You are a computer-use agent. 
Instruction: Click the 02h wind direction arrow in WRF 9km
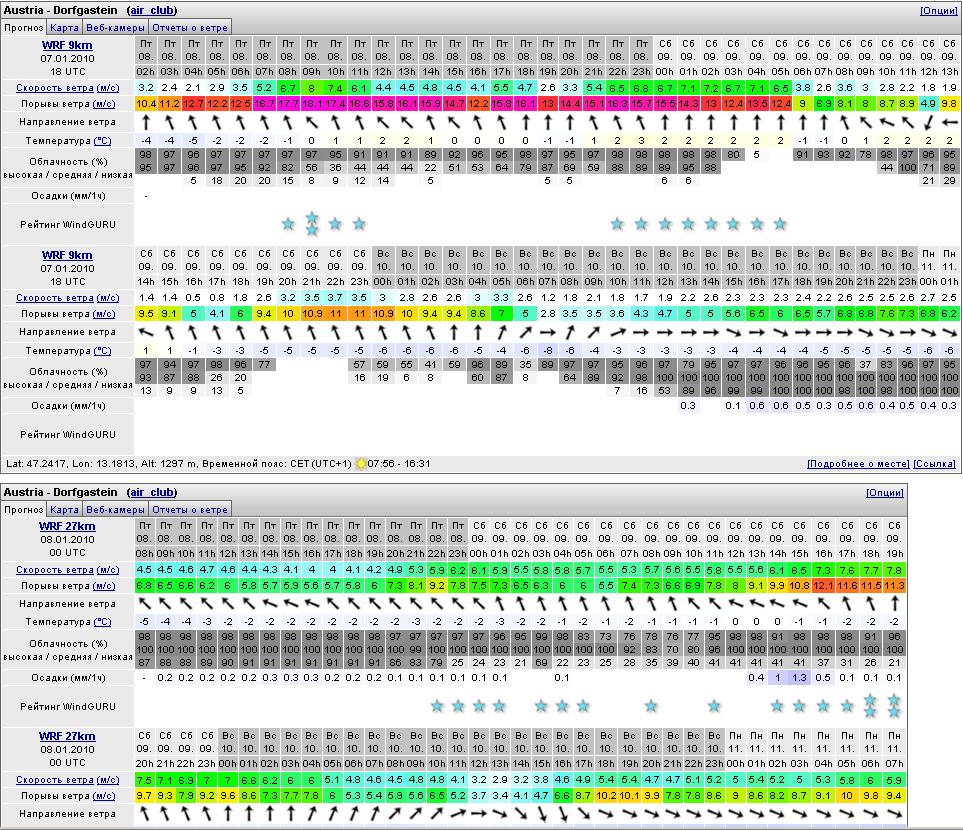coord(146,122)
